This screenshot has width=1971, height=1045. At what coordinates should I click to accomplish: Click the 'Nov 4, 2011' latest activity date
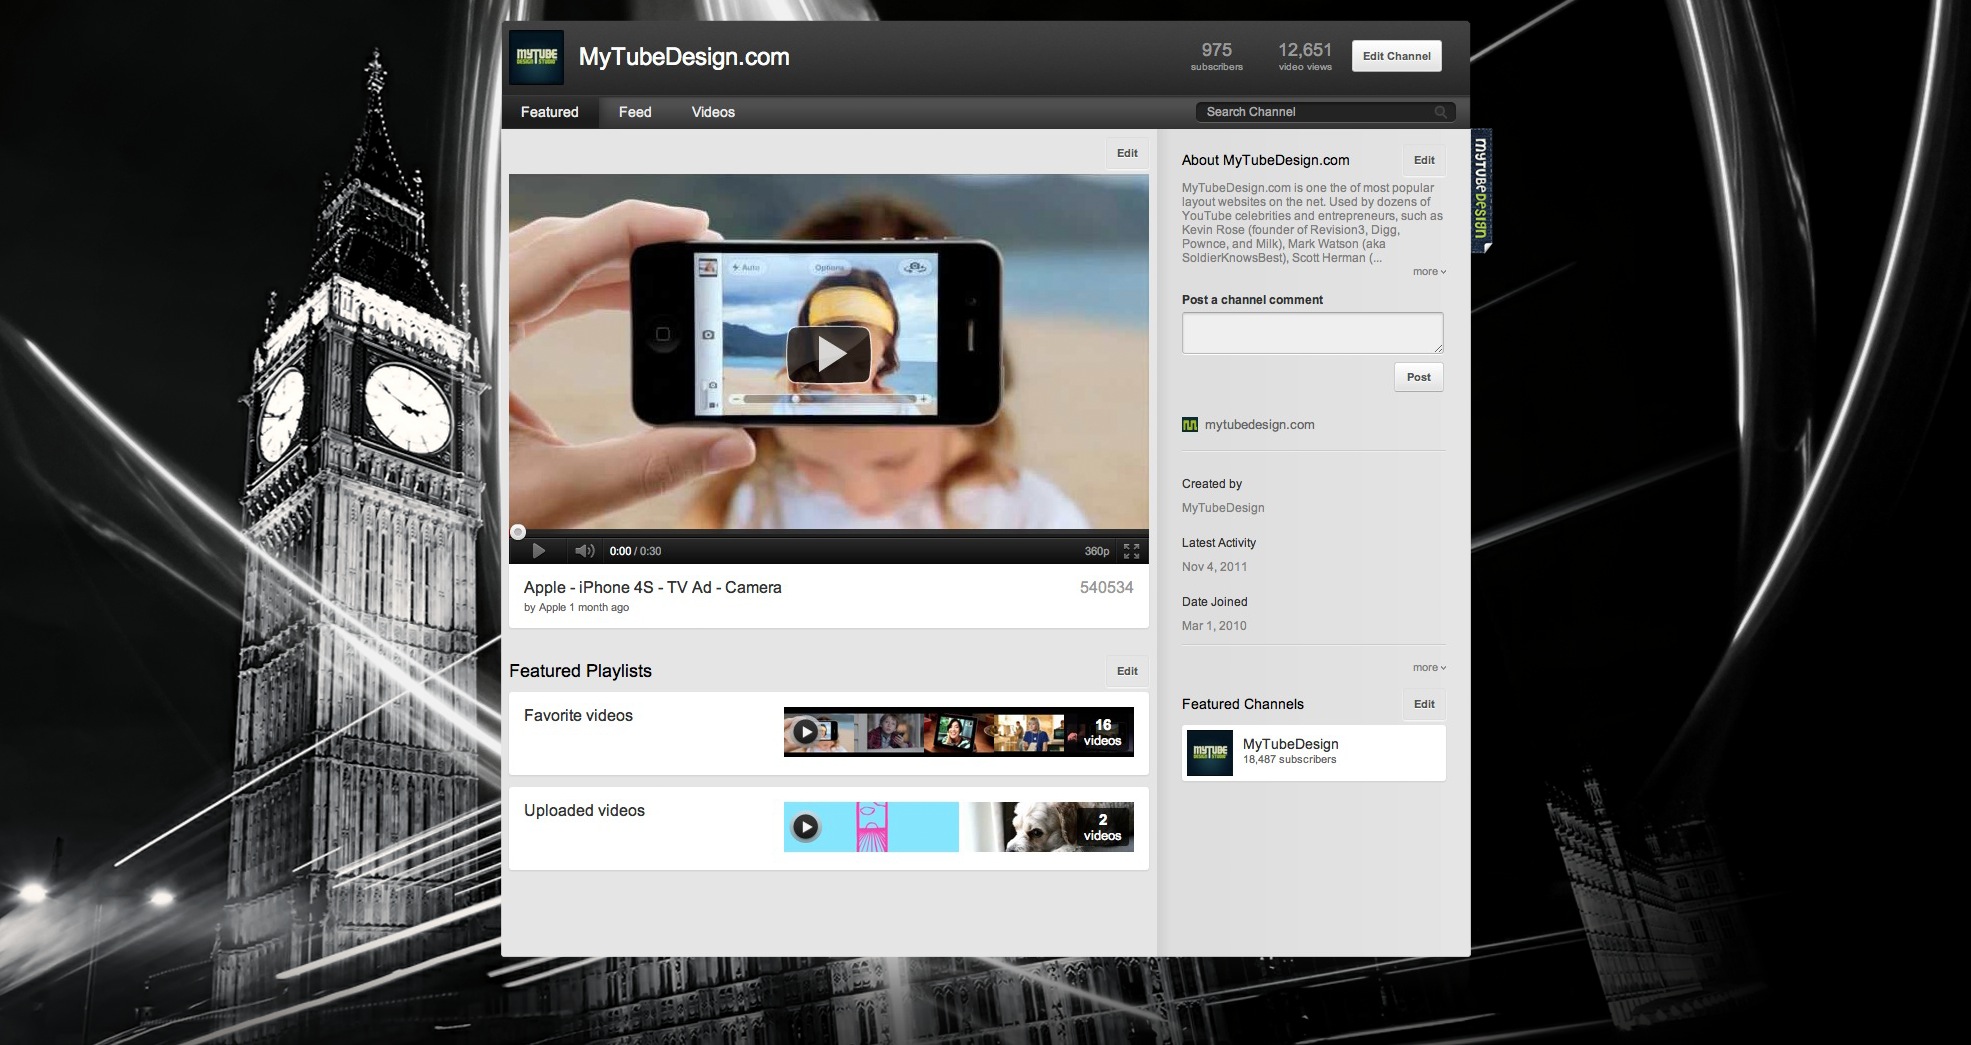1214,567
